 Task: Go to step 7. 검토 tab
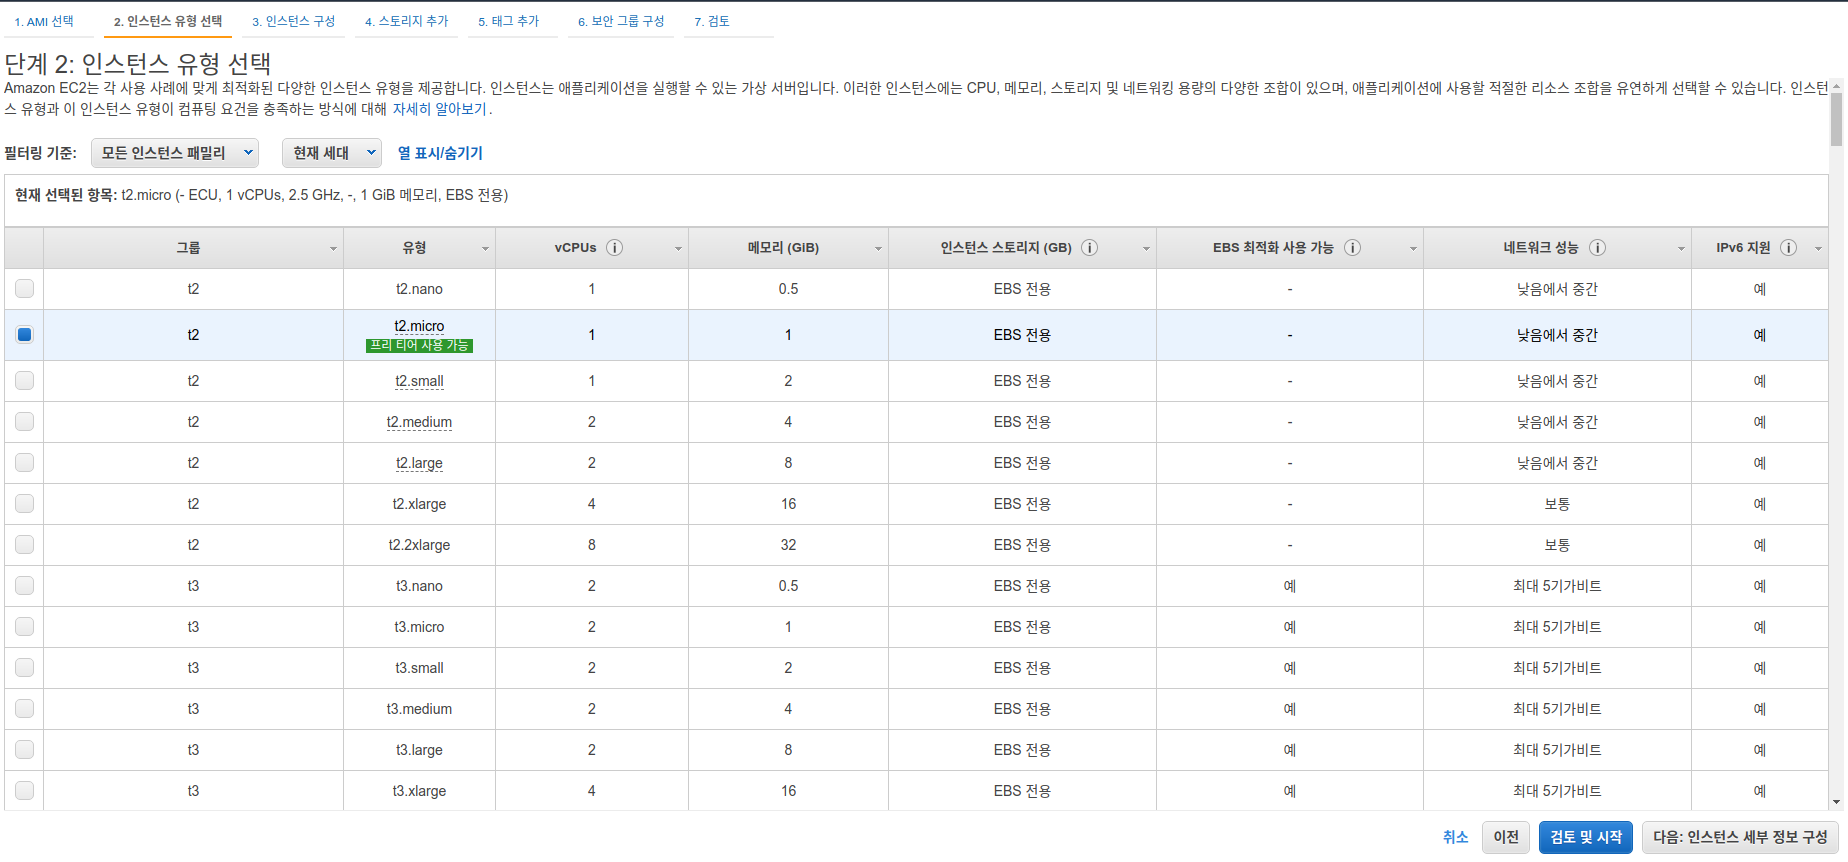pos(712,21)
